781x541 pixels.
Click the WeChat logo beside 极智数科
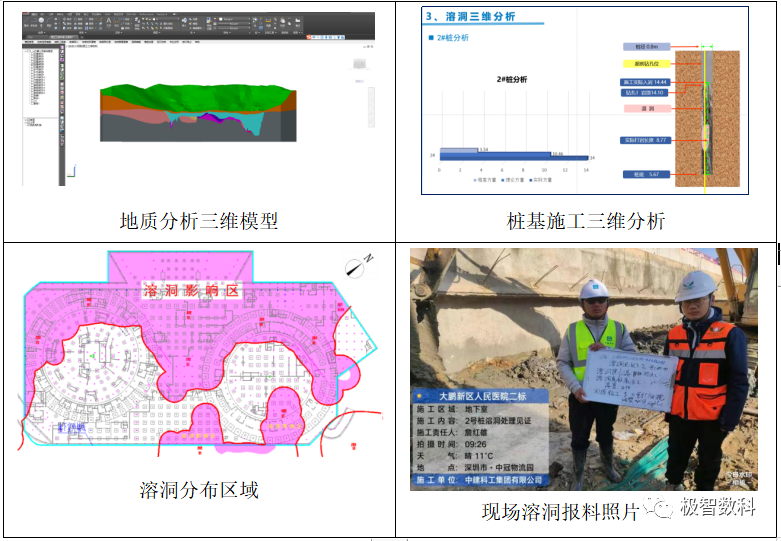[x=663, y=508]
